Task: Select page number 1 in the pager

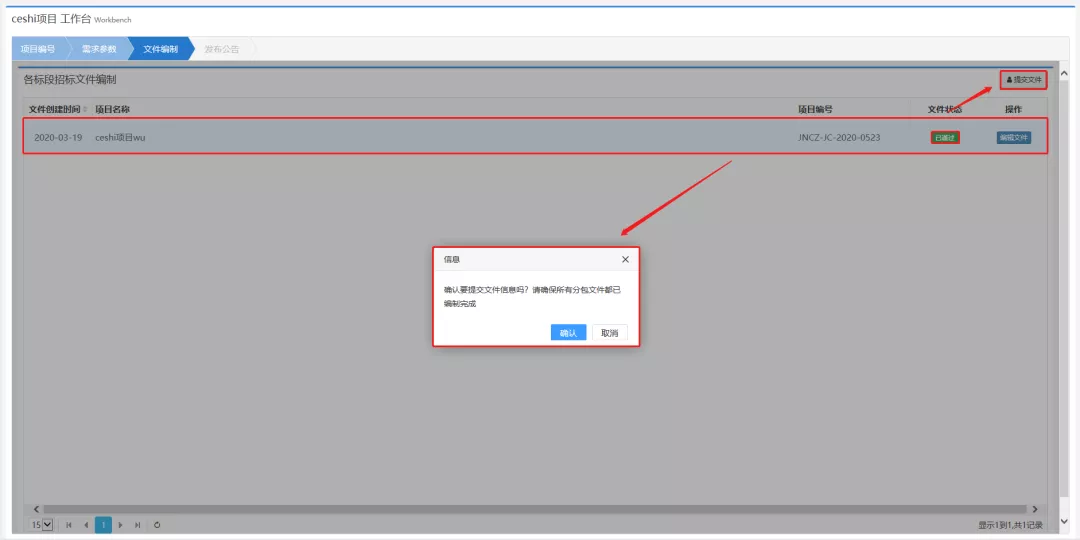Action: click(103, 524)
